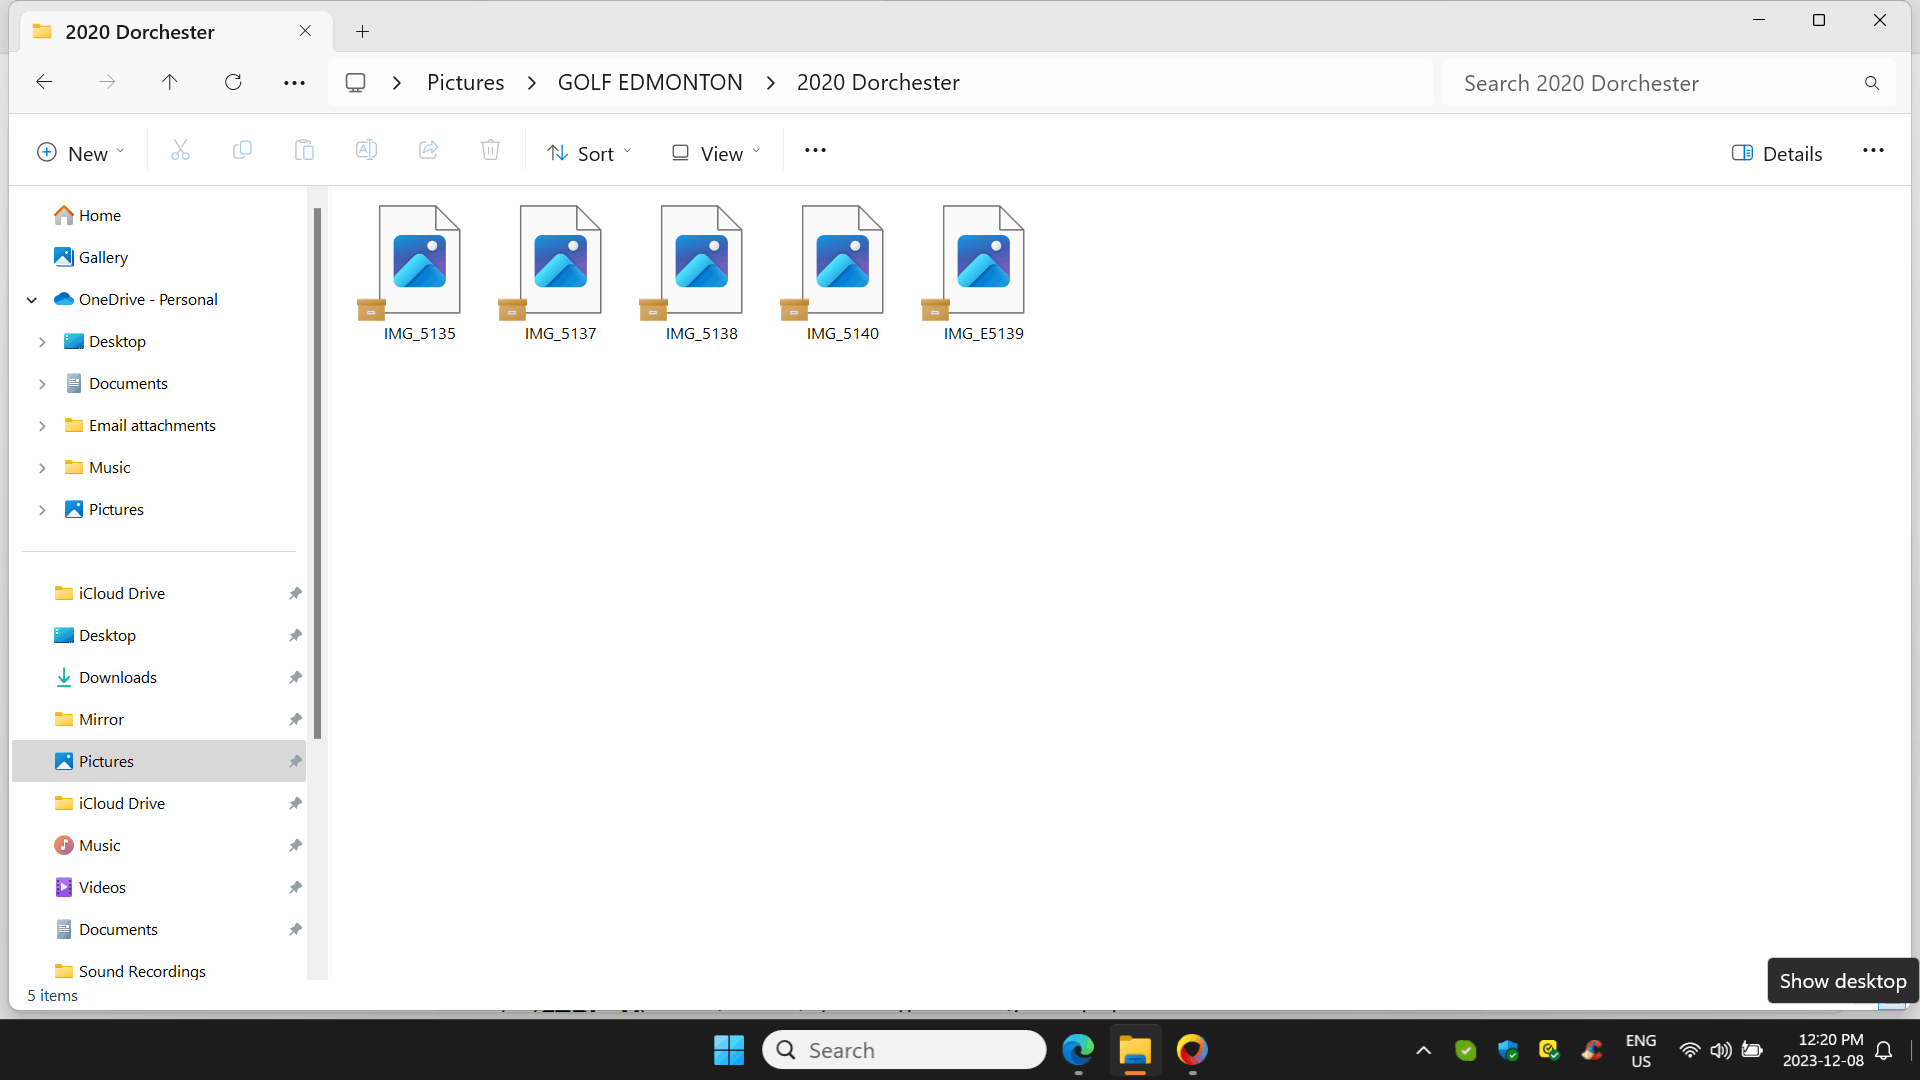Click the Copy icon in toolbar

242,151
